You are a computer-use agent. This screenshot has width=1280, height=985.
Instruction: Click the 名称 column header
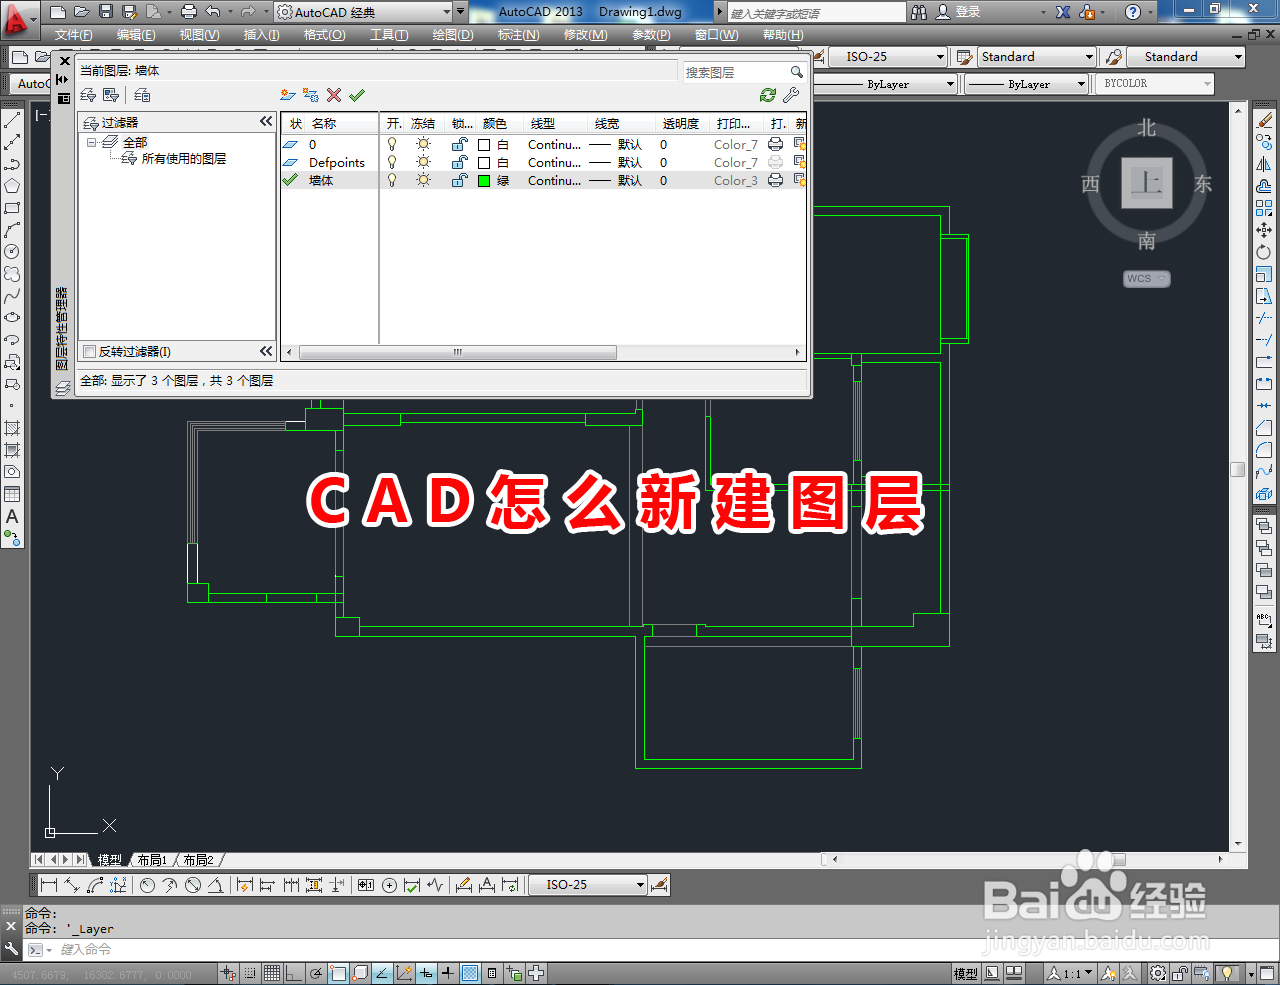(x=324, y=123)
